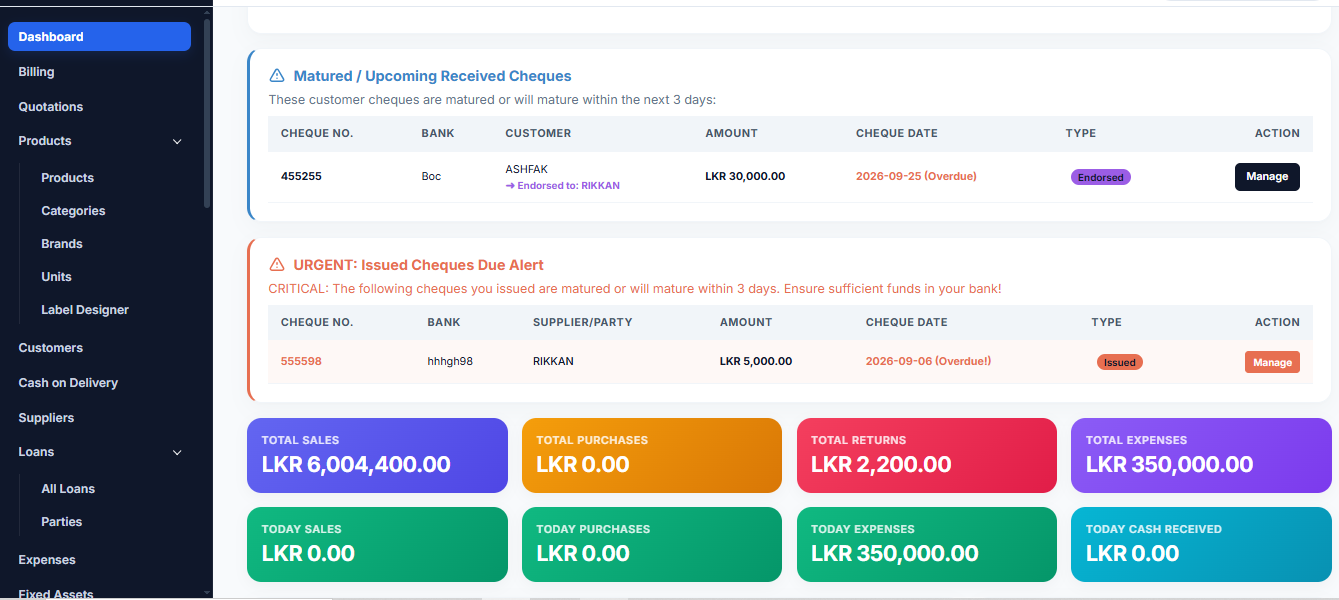
Task: Click the Supplier/Party column header
Action: pos(582,322)
